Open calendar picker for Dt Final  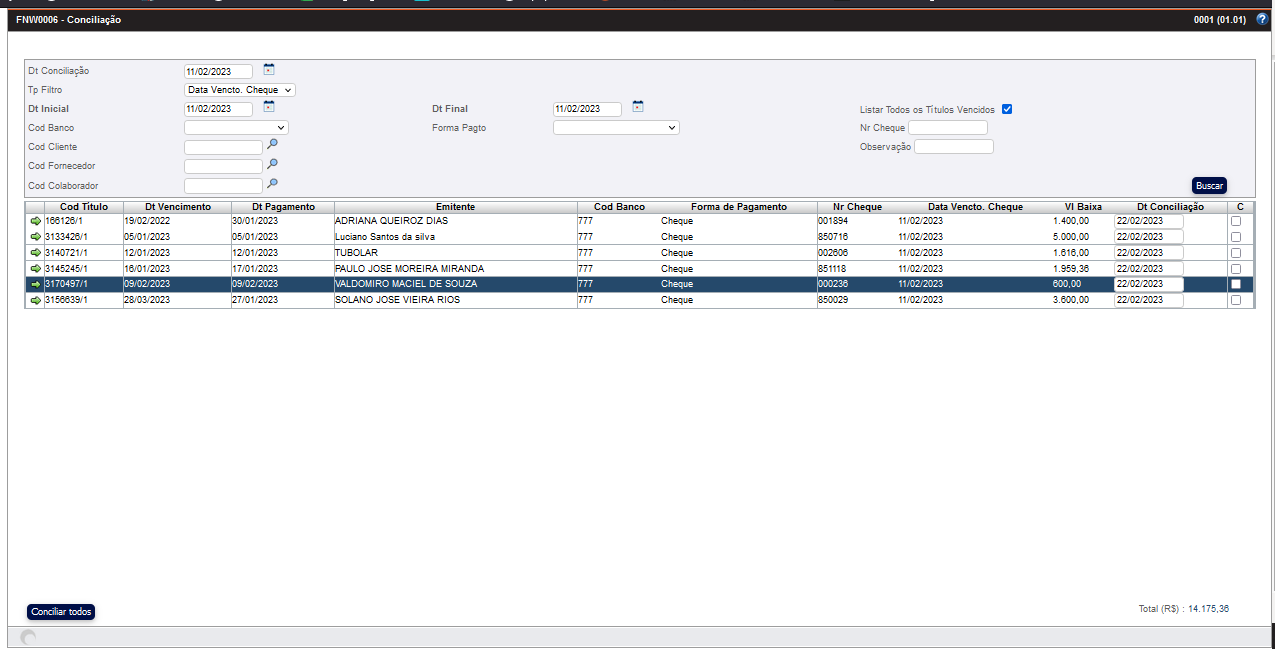638,107
